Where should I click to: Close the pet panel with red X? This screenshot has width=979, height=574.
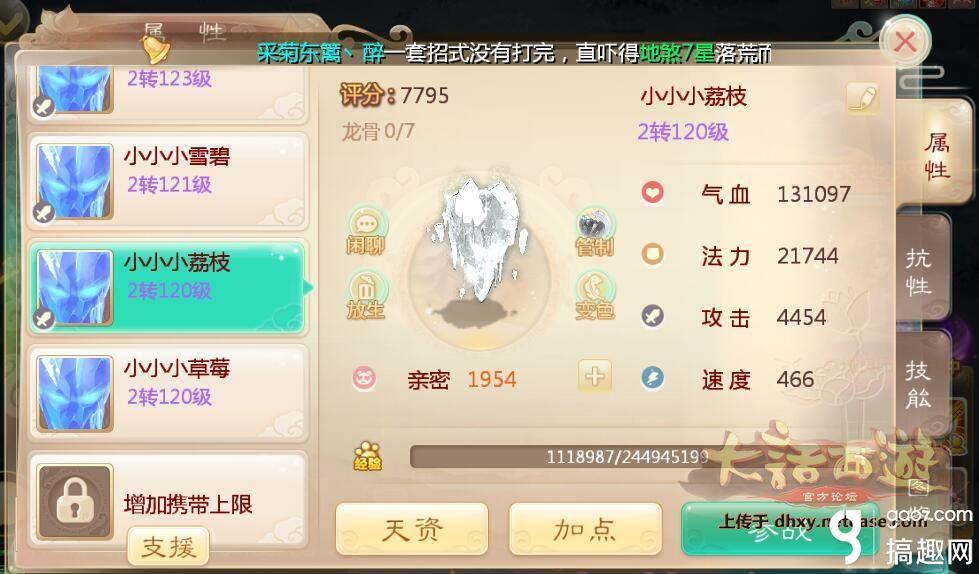[905, 42]
